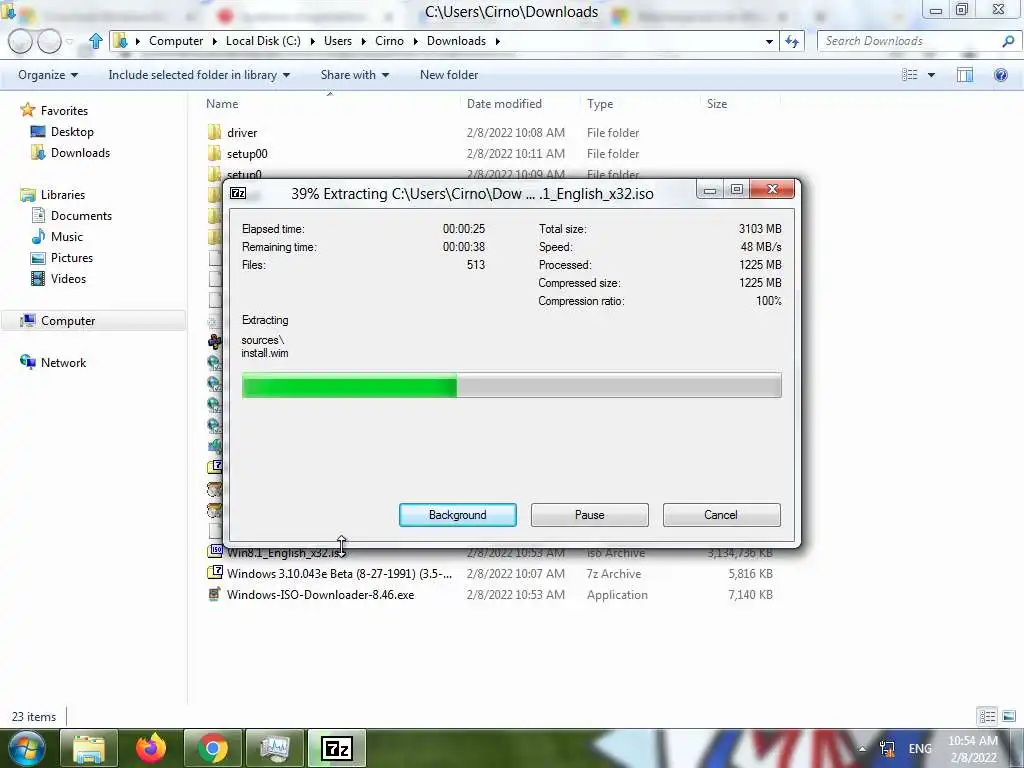
Task: Open the address bar history dropdown
Action: [769, 41]
